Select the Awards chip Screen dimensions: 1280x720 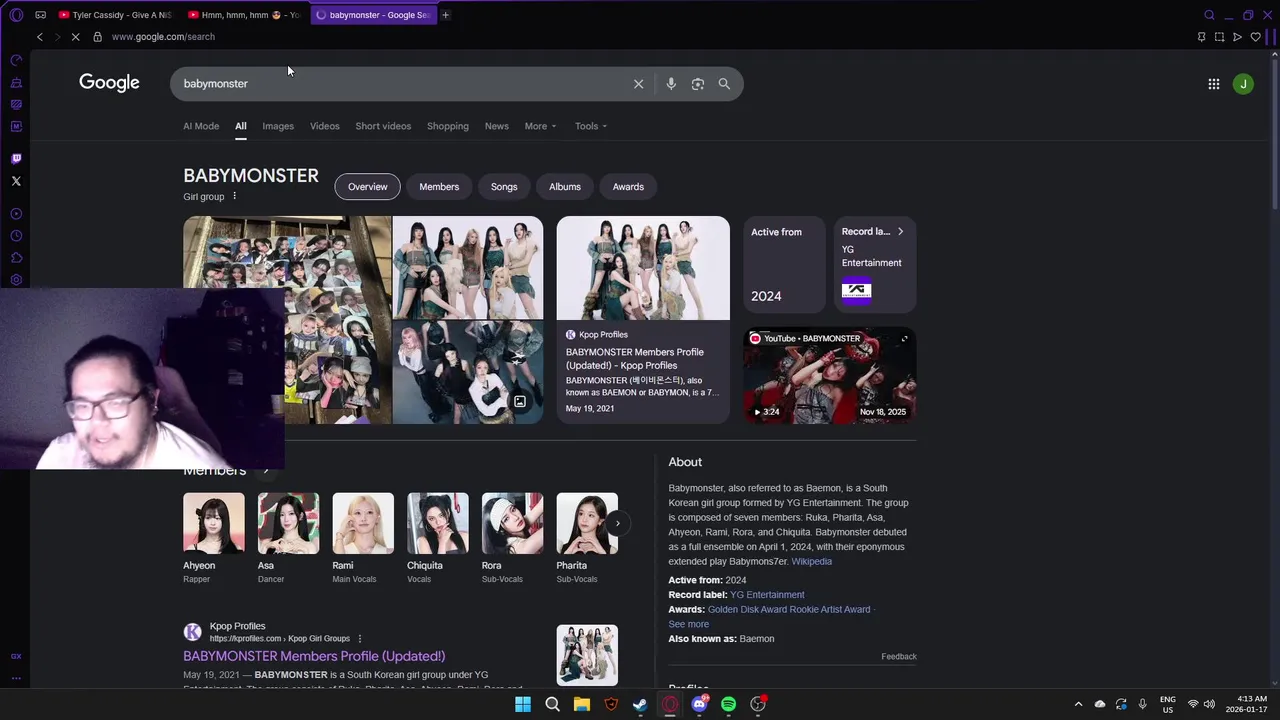coord(628,187)
